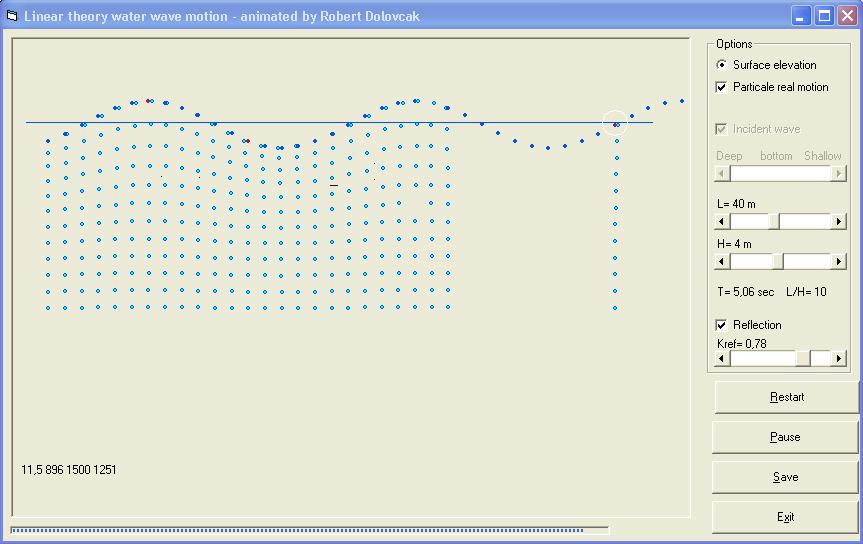The width and height of the screenshot is (863, 544).
Task: Click right arrow of the L wavelength slider
Action: 839,221
